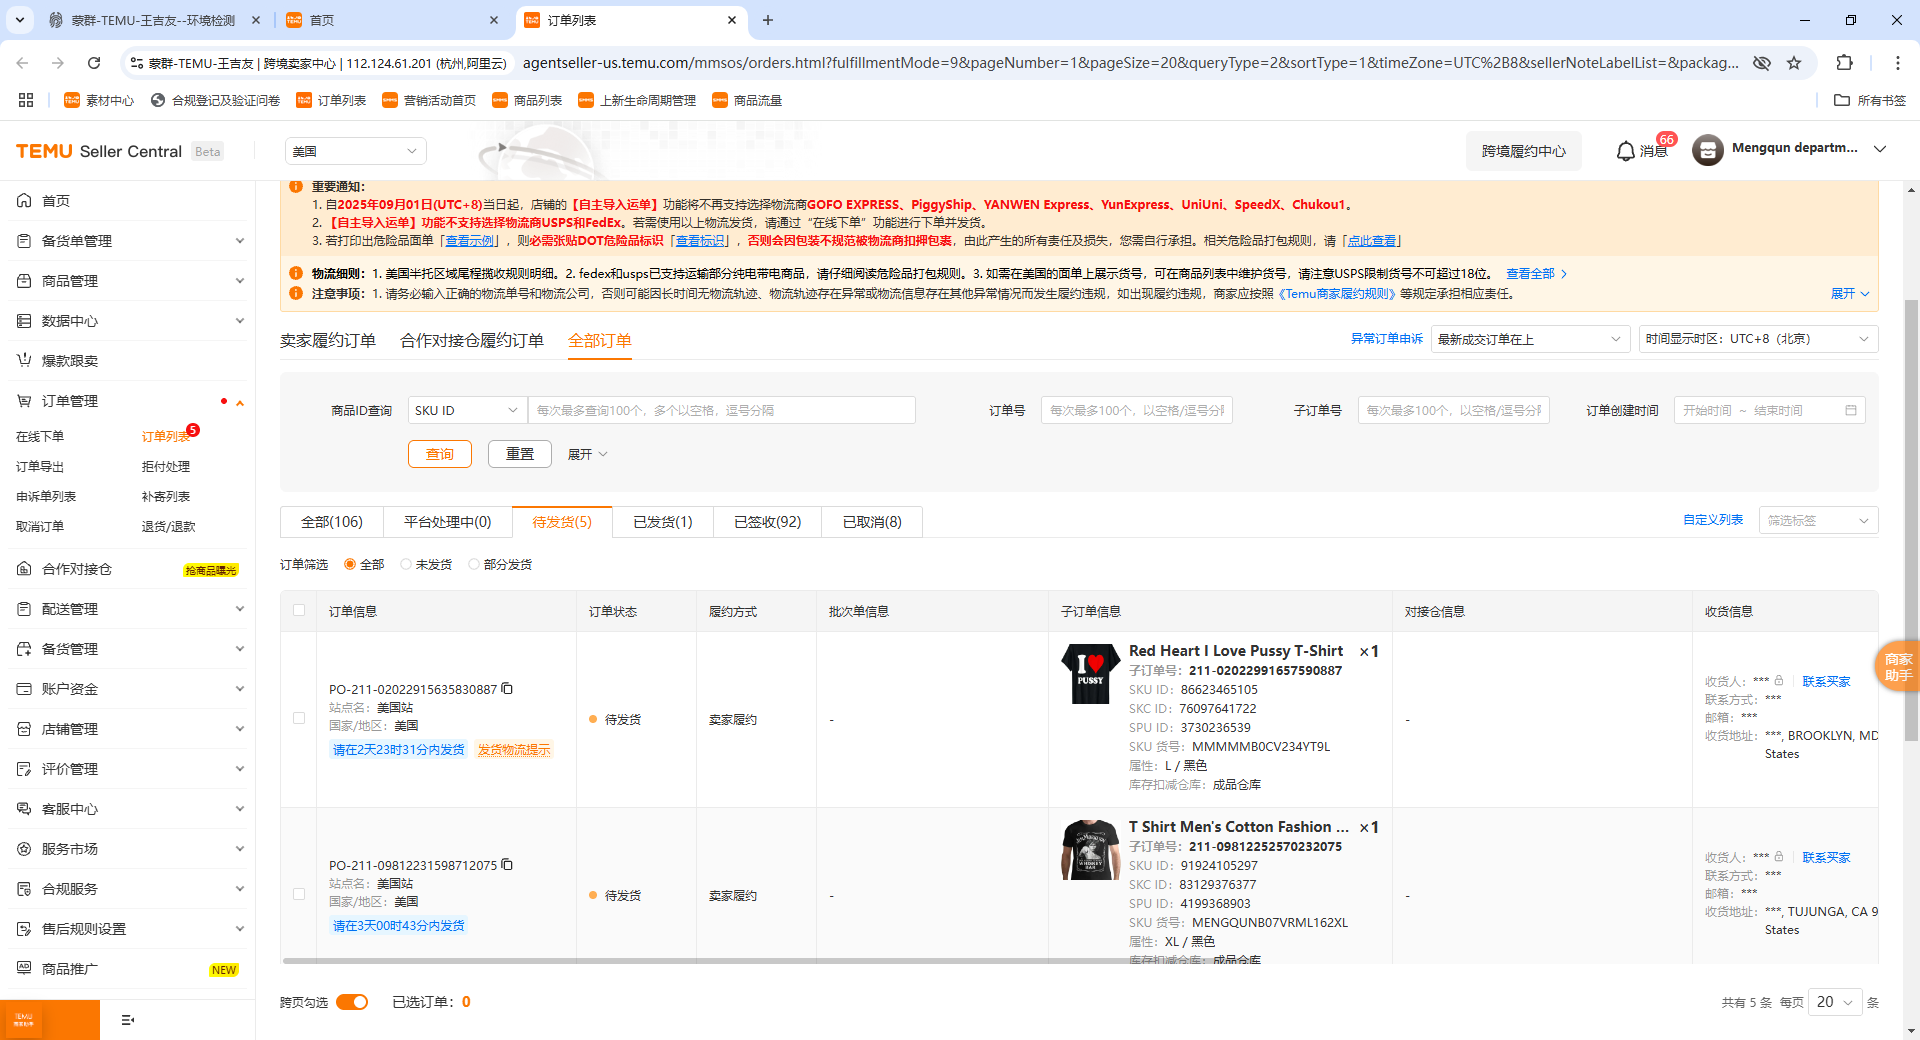Open the 消息 notification bell
Viewport: 1920px width, 1040px height.
coord(1640,151)
